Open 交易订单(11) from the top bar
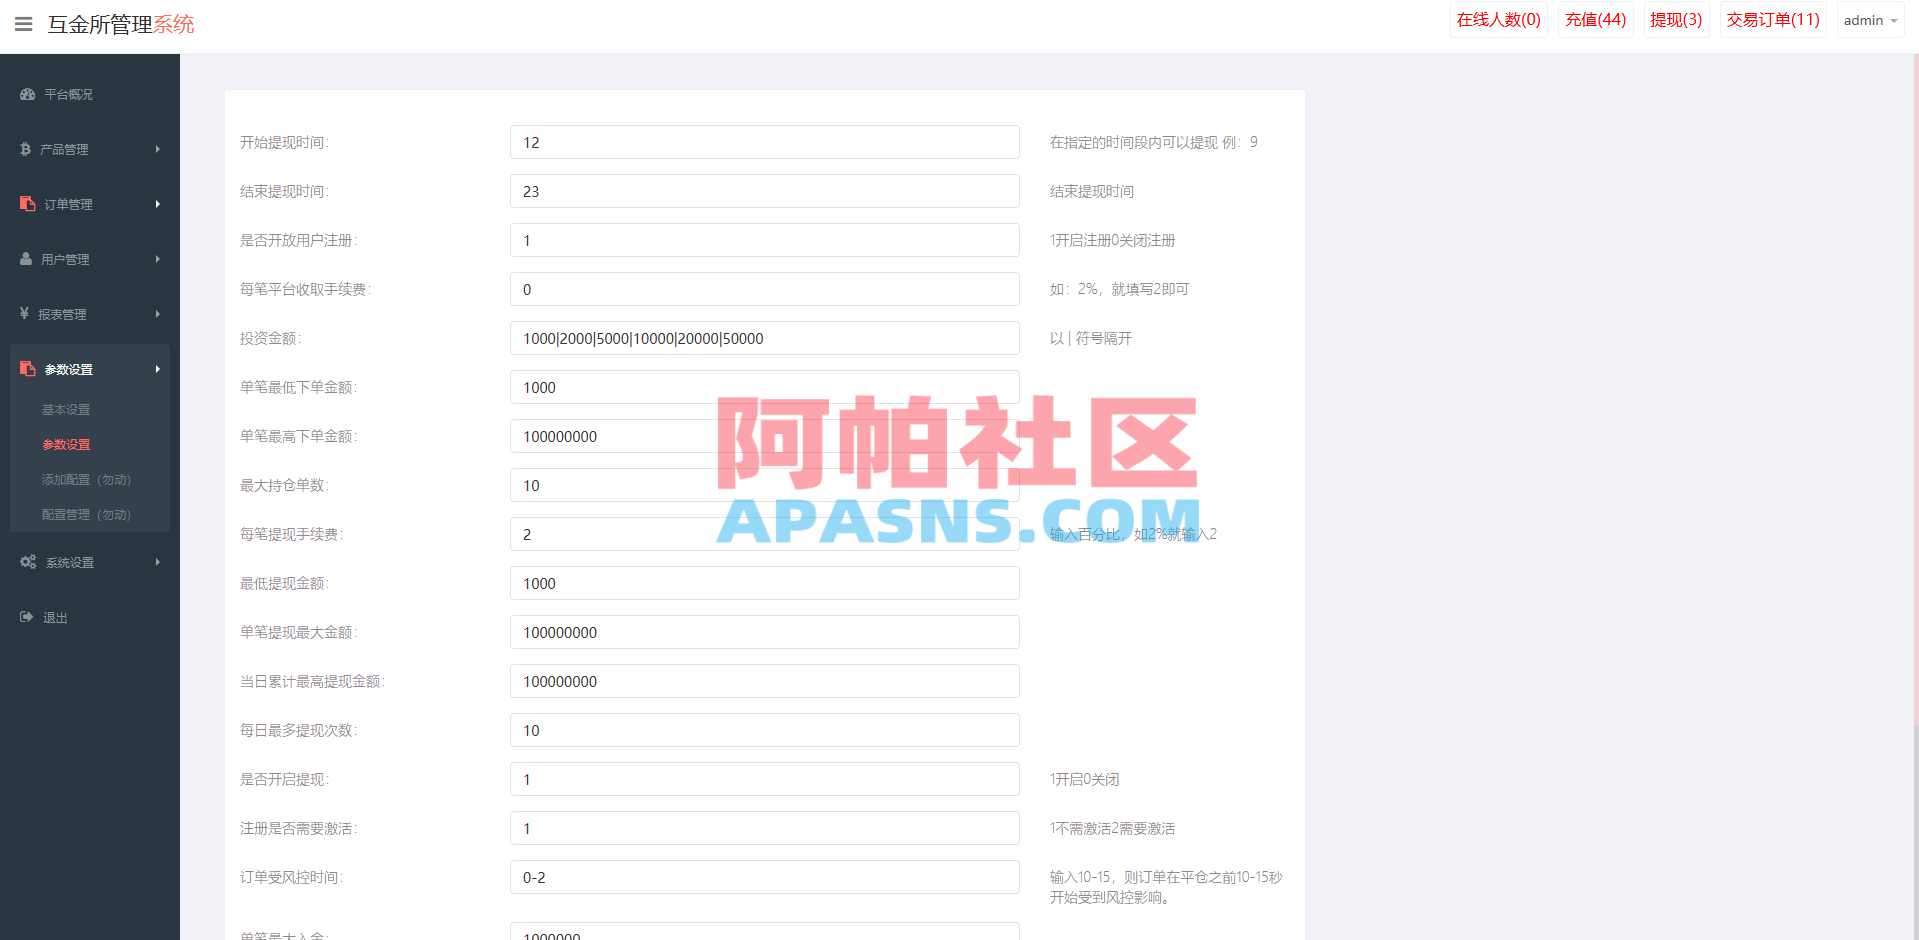Viewport: 1919px width, 940px height. tap(1773, 19)
